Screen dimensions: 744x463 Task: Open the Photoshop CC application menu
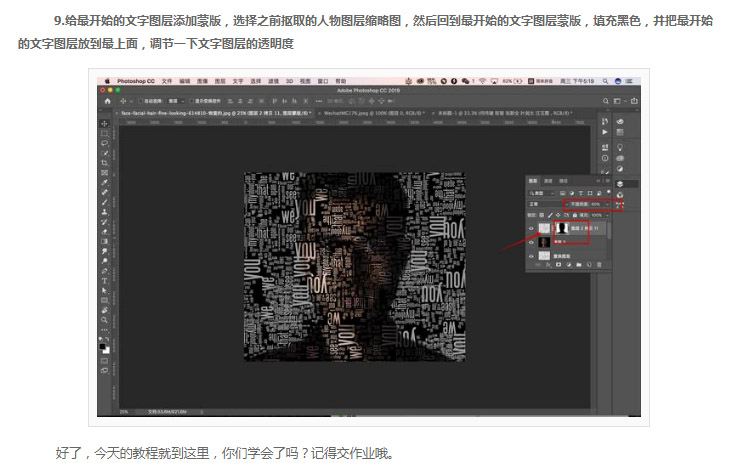coord(136,82)
